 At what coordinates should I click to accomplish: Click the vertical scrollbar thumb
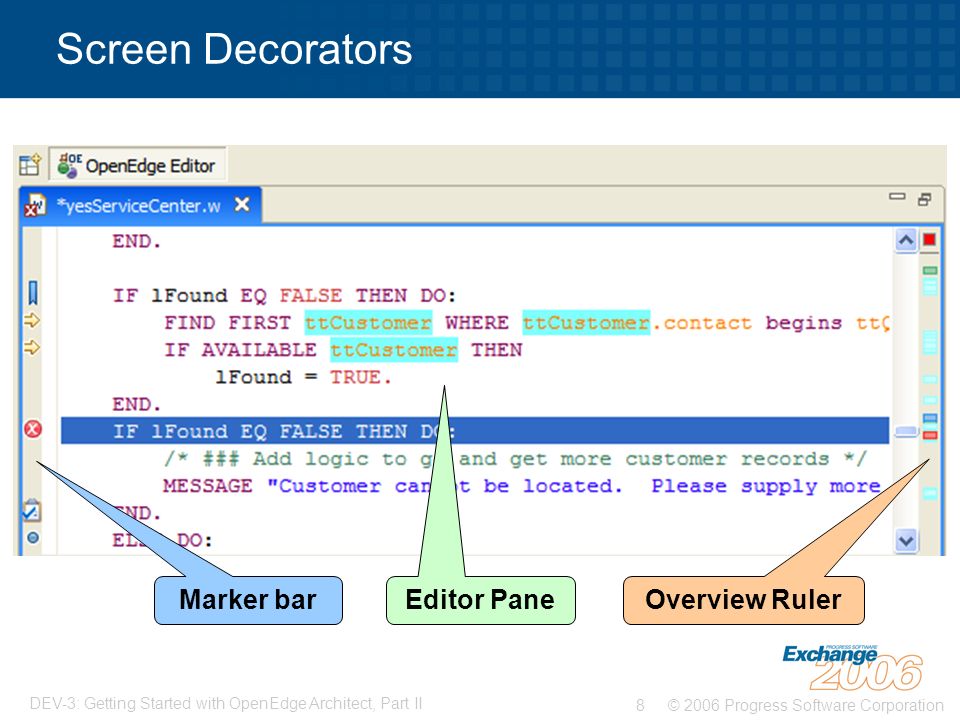pos(906,432)
